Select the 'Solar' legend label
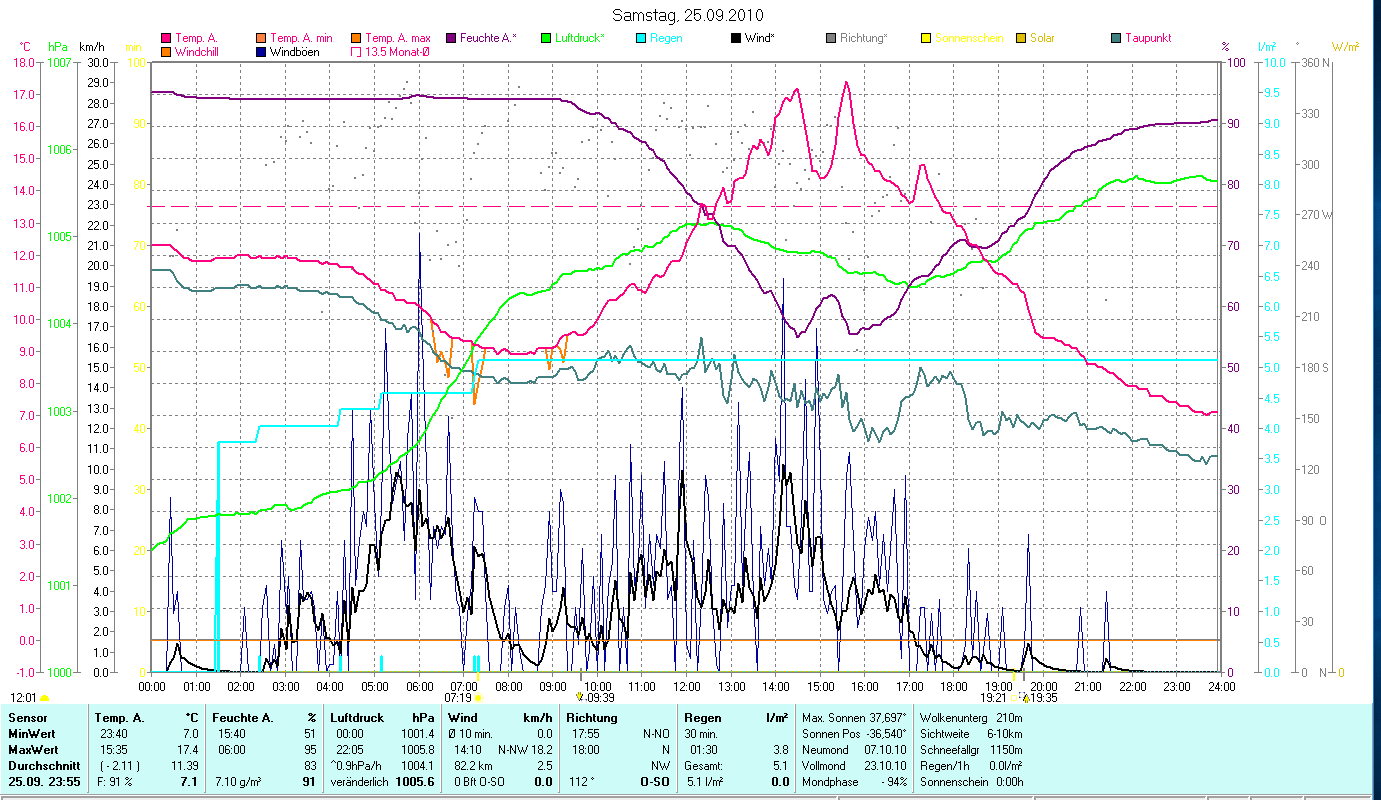The width and height of the screenshot is (1381, 800). pos(1044,38)
